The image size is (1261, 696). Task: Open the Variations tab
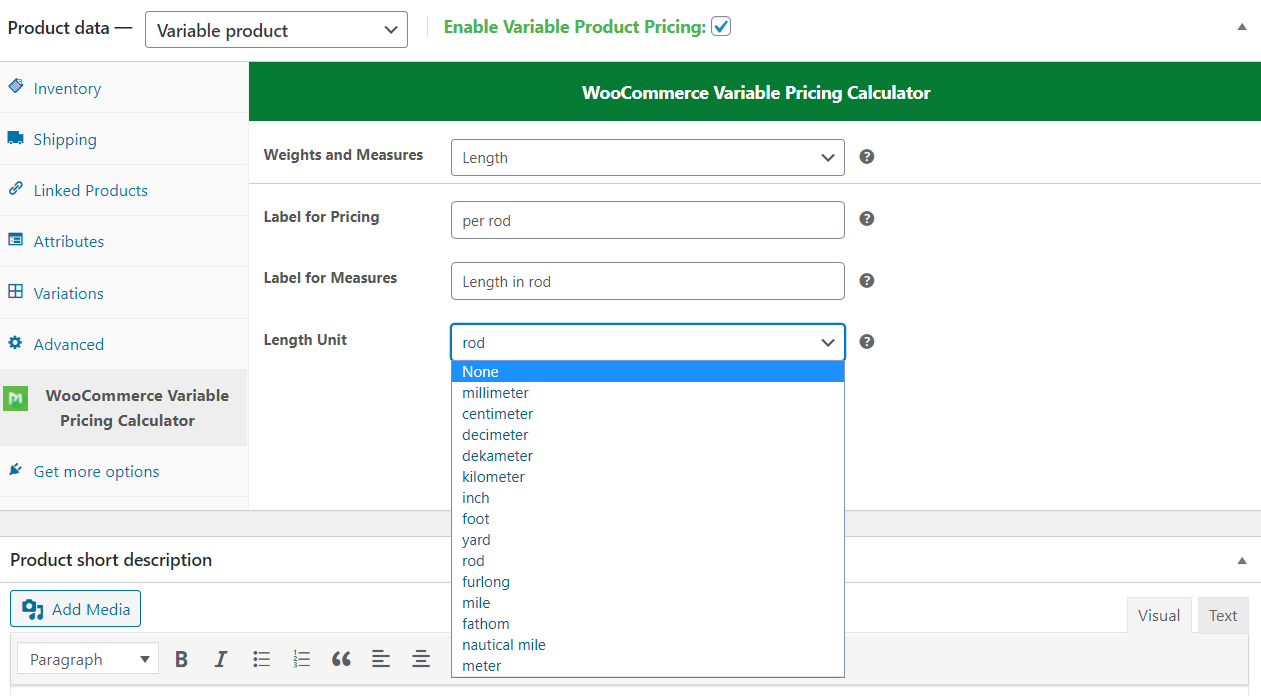[68, 293]
